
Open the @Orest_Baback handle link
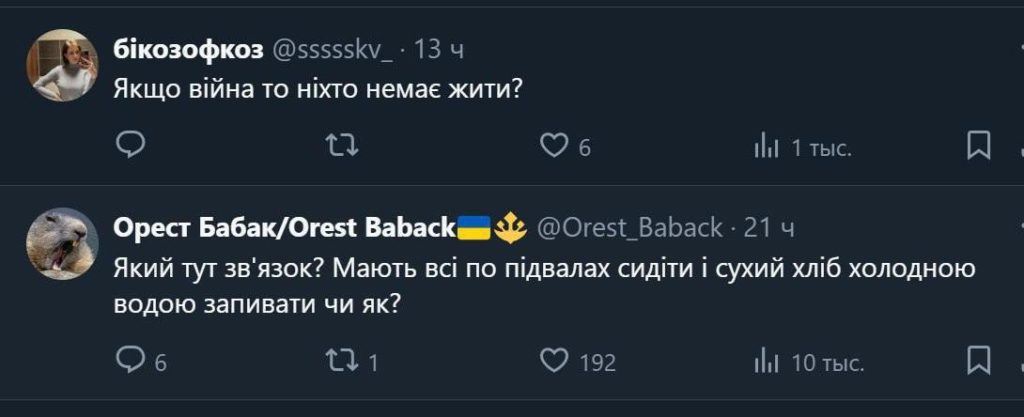630,228
